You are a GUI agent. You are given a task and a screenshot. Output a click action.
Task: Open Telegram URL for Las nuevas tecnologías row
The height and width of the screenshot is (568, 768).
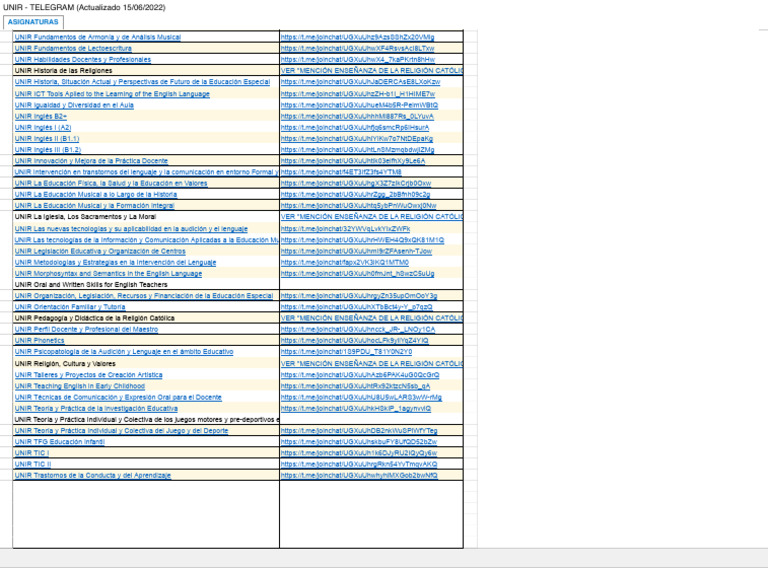pyautogui.click(x=345, y=229)
